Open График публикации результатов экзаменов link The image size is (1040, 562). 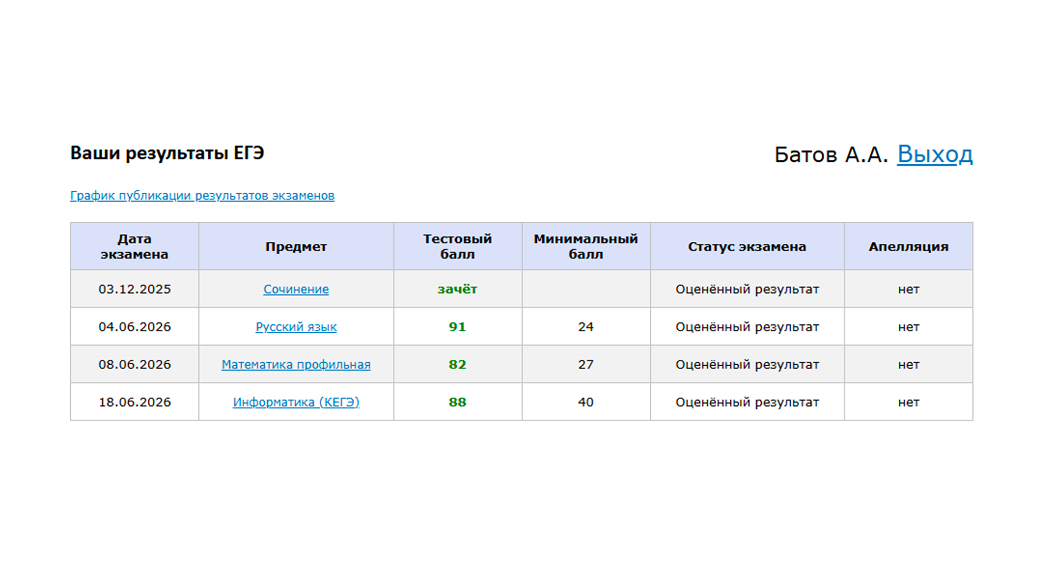(x=202, y=196)
